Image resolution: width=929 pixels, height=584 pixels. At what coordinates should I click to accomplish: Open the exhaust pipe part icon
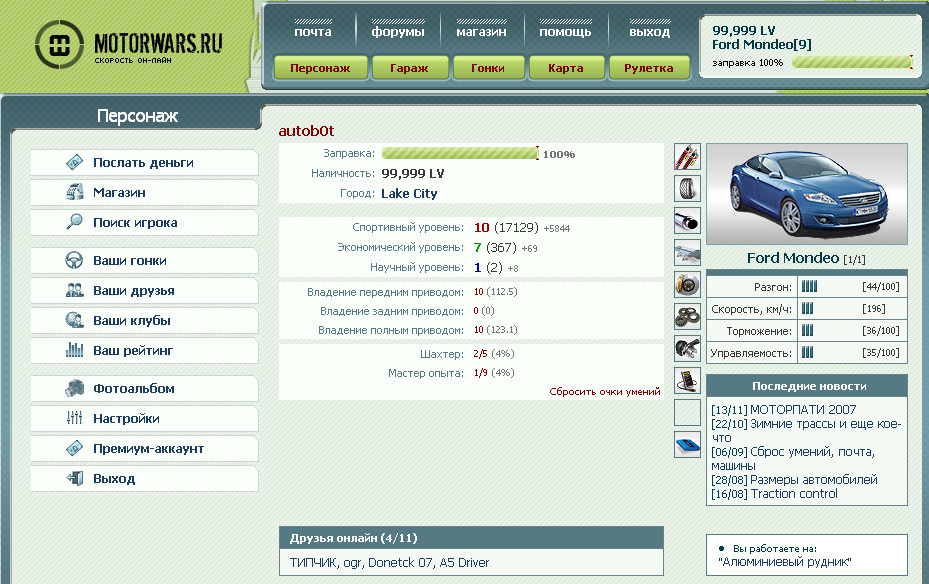coord(687,221)
